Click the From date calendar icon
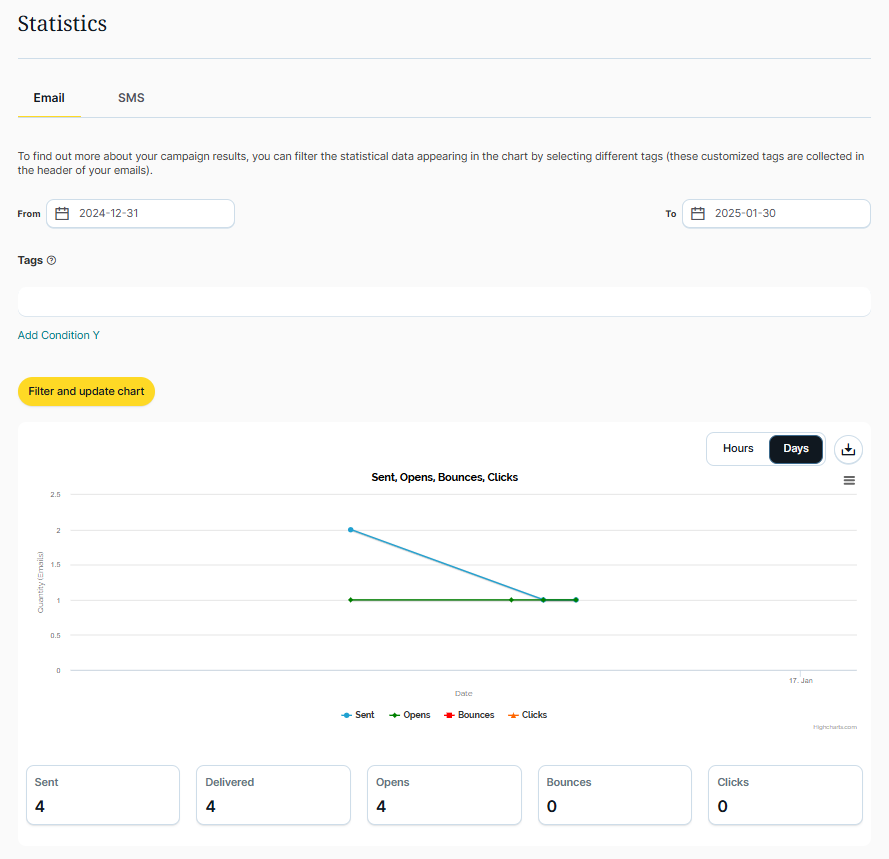The width and height of the screenshot is (889, 859). click(x=62, y=213)
